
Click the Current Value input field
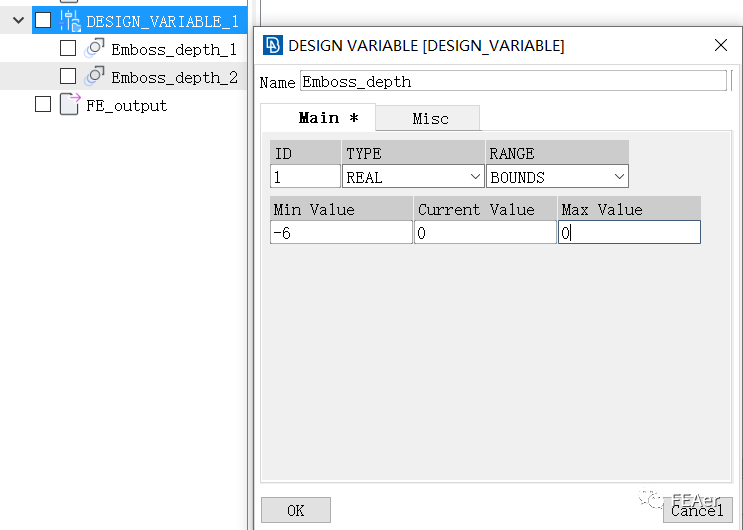485,232
